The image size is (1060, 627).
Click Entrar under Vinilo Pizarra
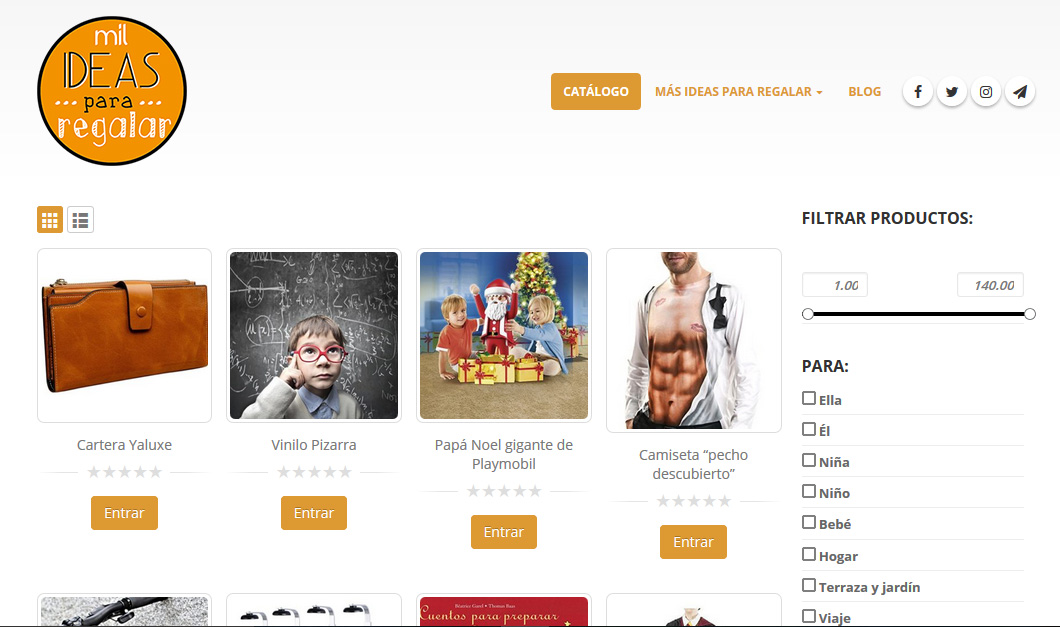pyautogui.click(x=314, y=513)
